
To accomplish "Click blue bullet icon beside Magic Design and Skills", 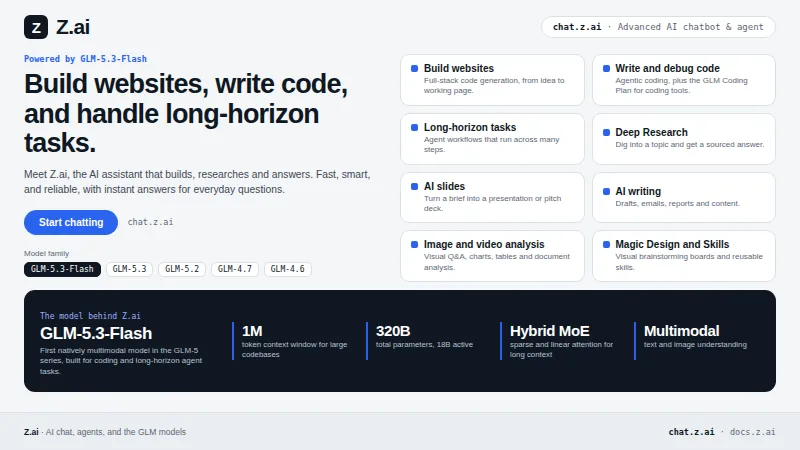I will [x=606, y=245].
